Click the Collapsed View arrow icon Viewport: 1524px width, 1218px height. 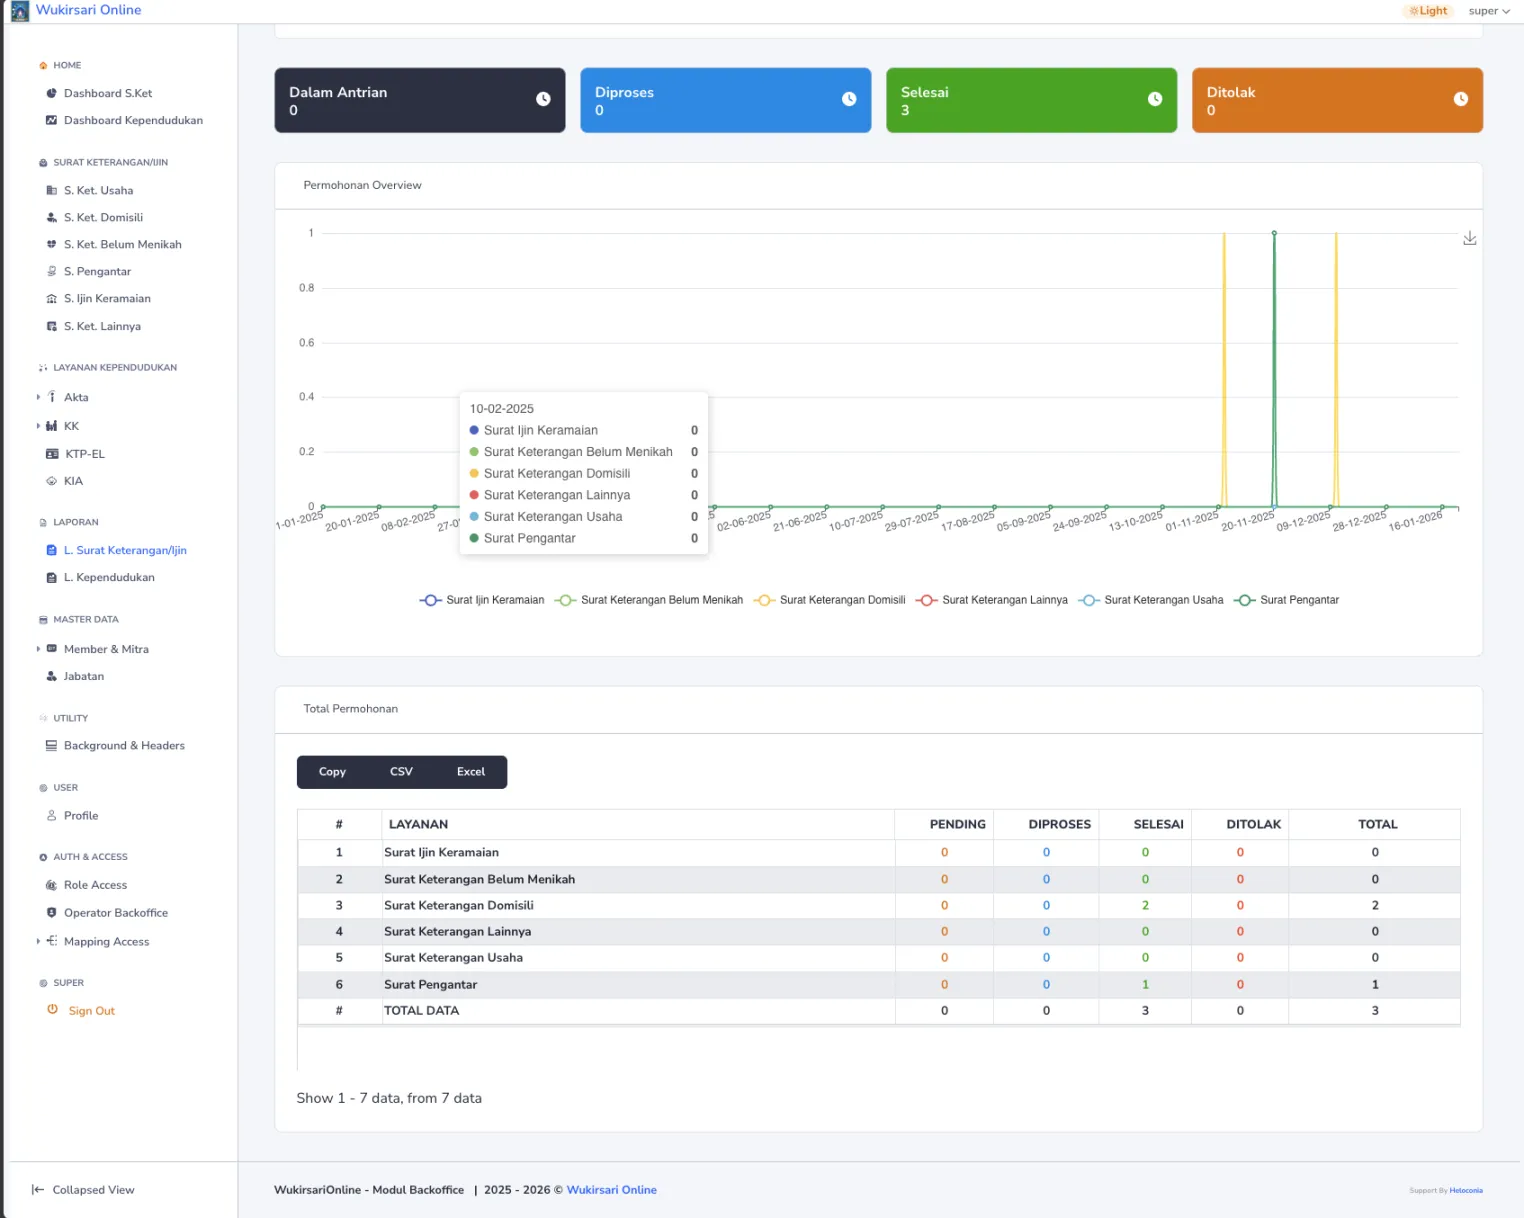(x=38, y=1190)
